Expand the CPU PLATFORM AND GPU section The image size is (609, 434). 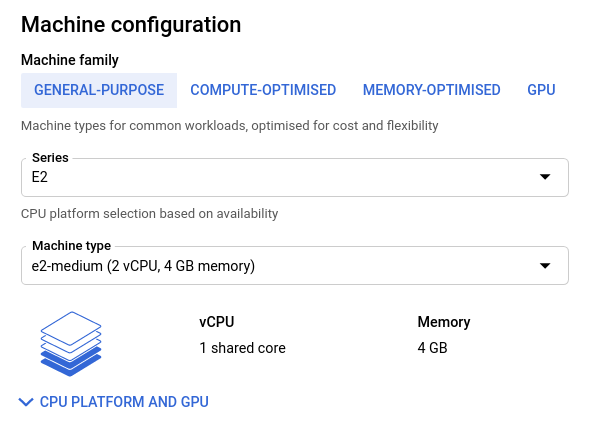coord(124,402)
